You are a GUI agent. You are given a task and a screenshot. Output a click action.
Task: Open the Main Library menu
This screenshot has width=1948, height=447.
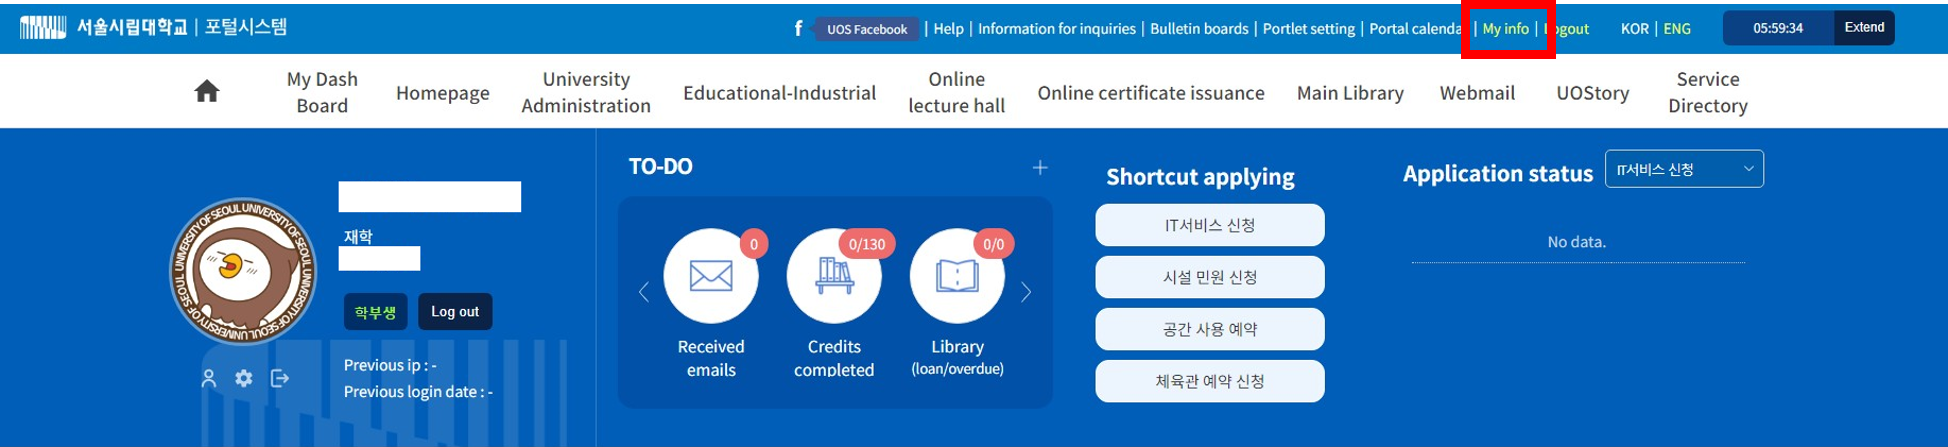click(x=1350, y=93)
